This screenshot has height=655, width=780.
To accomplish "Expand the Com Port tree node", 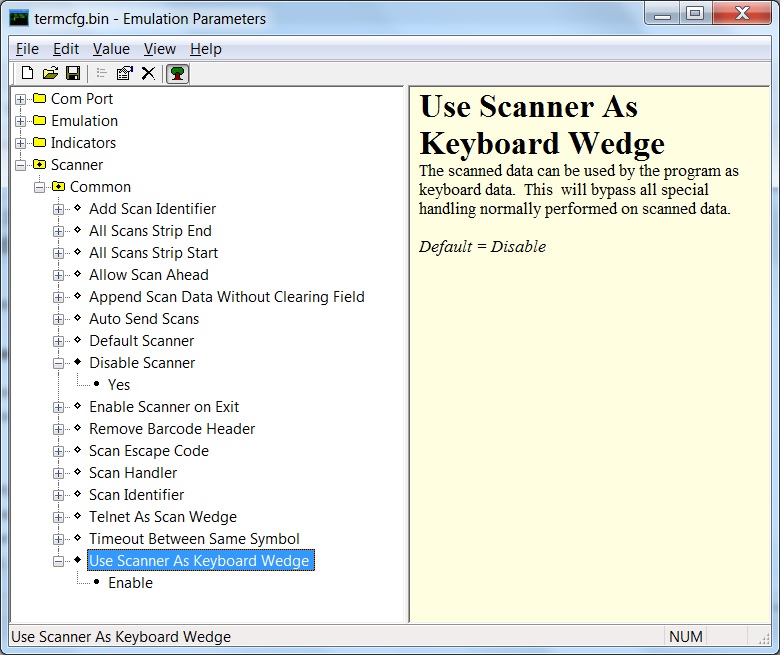I will point(20,99).
